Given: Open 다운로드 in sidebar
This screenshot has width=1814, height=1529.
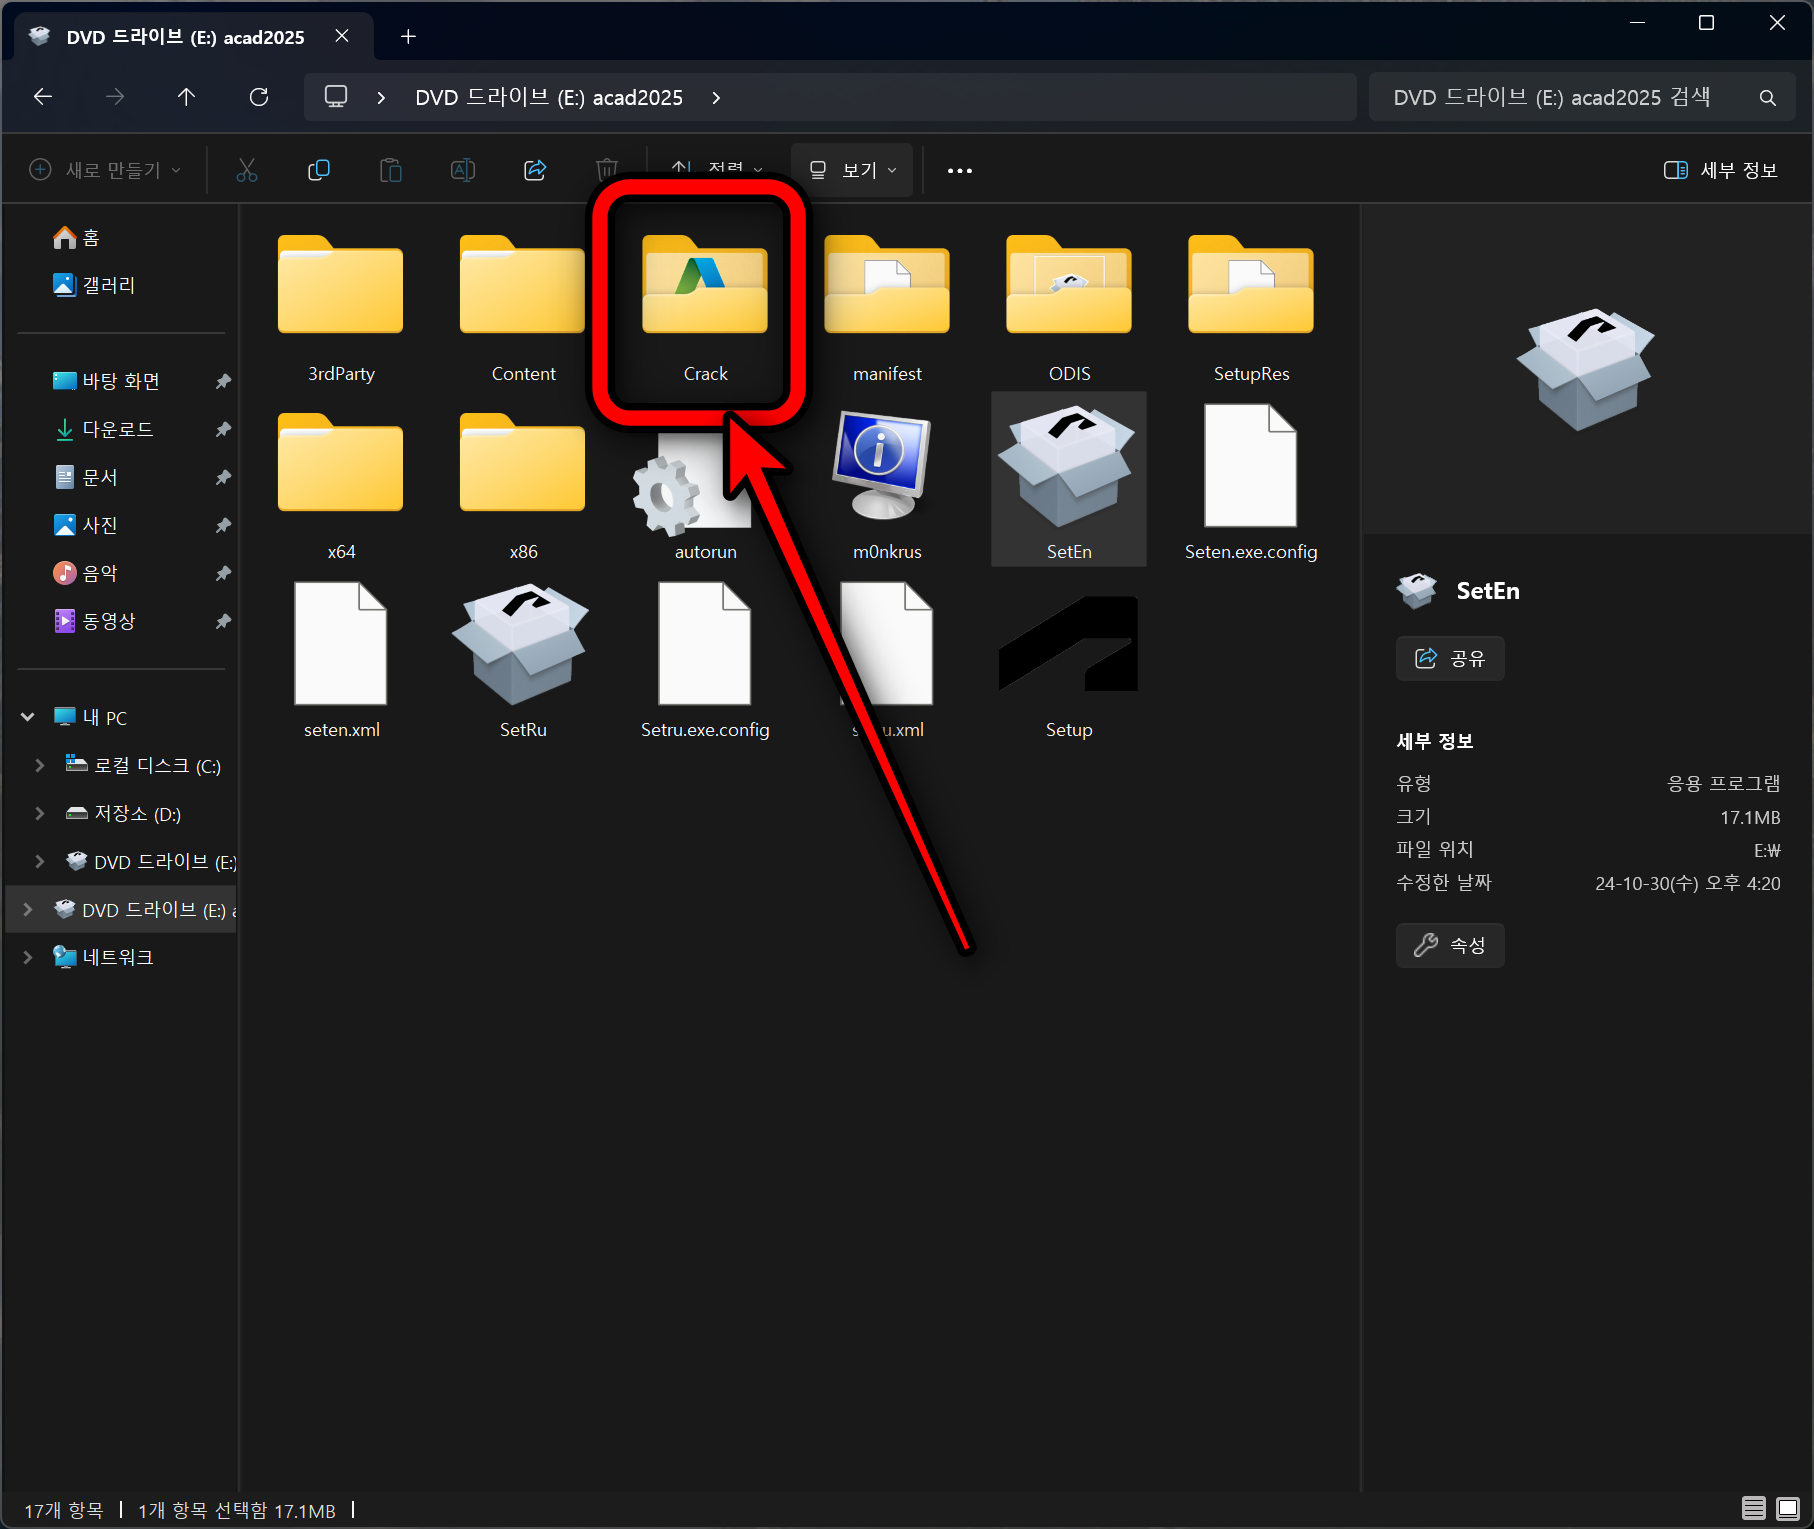Looking at the screenshot, I should pyautogui.click(x=103, y=429).
